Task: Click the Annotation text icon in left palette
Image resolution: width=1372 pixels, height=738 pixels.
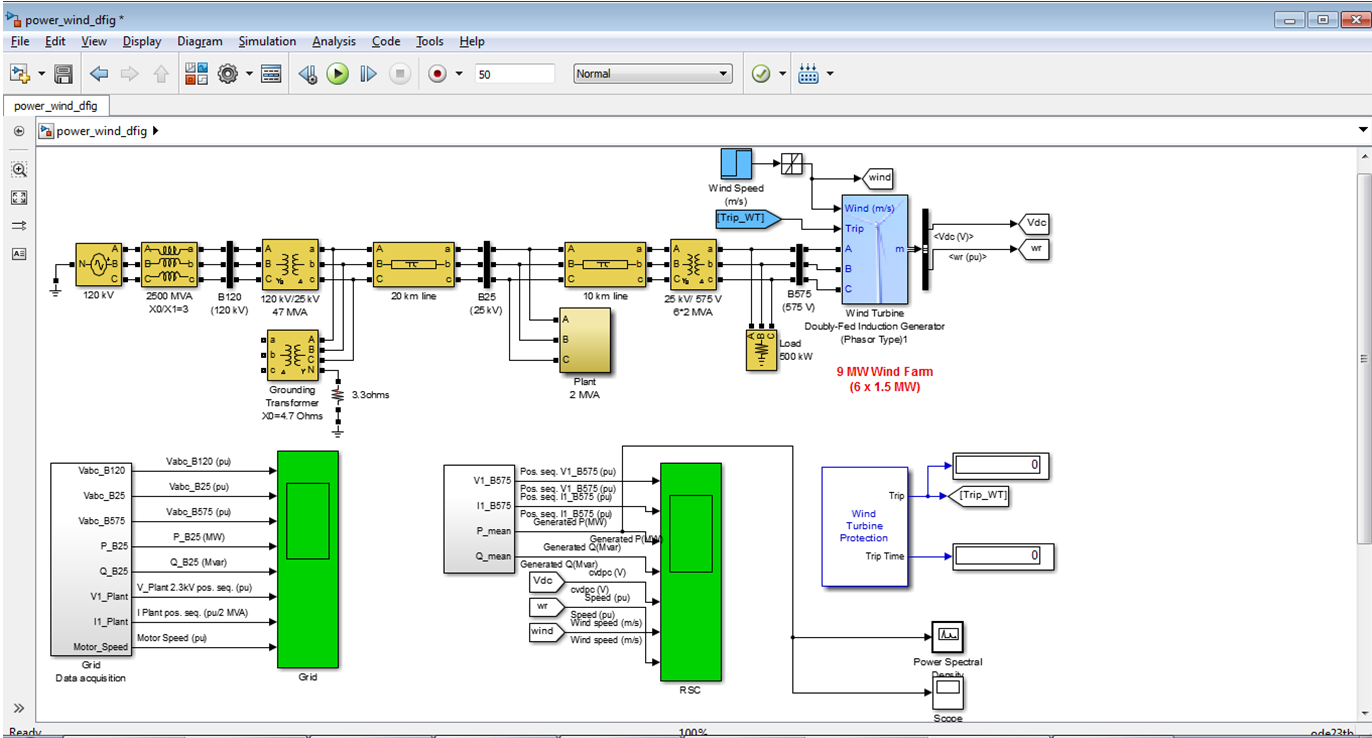Action: 18,254
